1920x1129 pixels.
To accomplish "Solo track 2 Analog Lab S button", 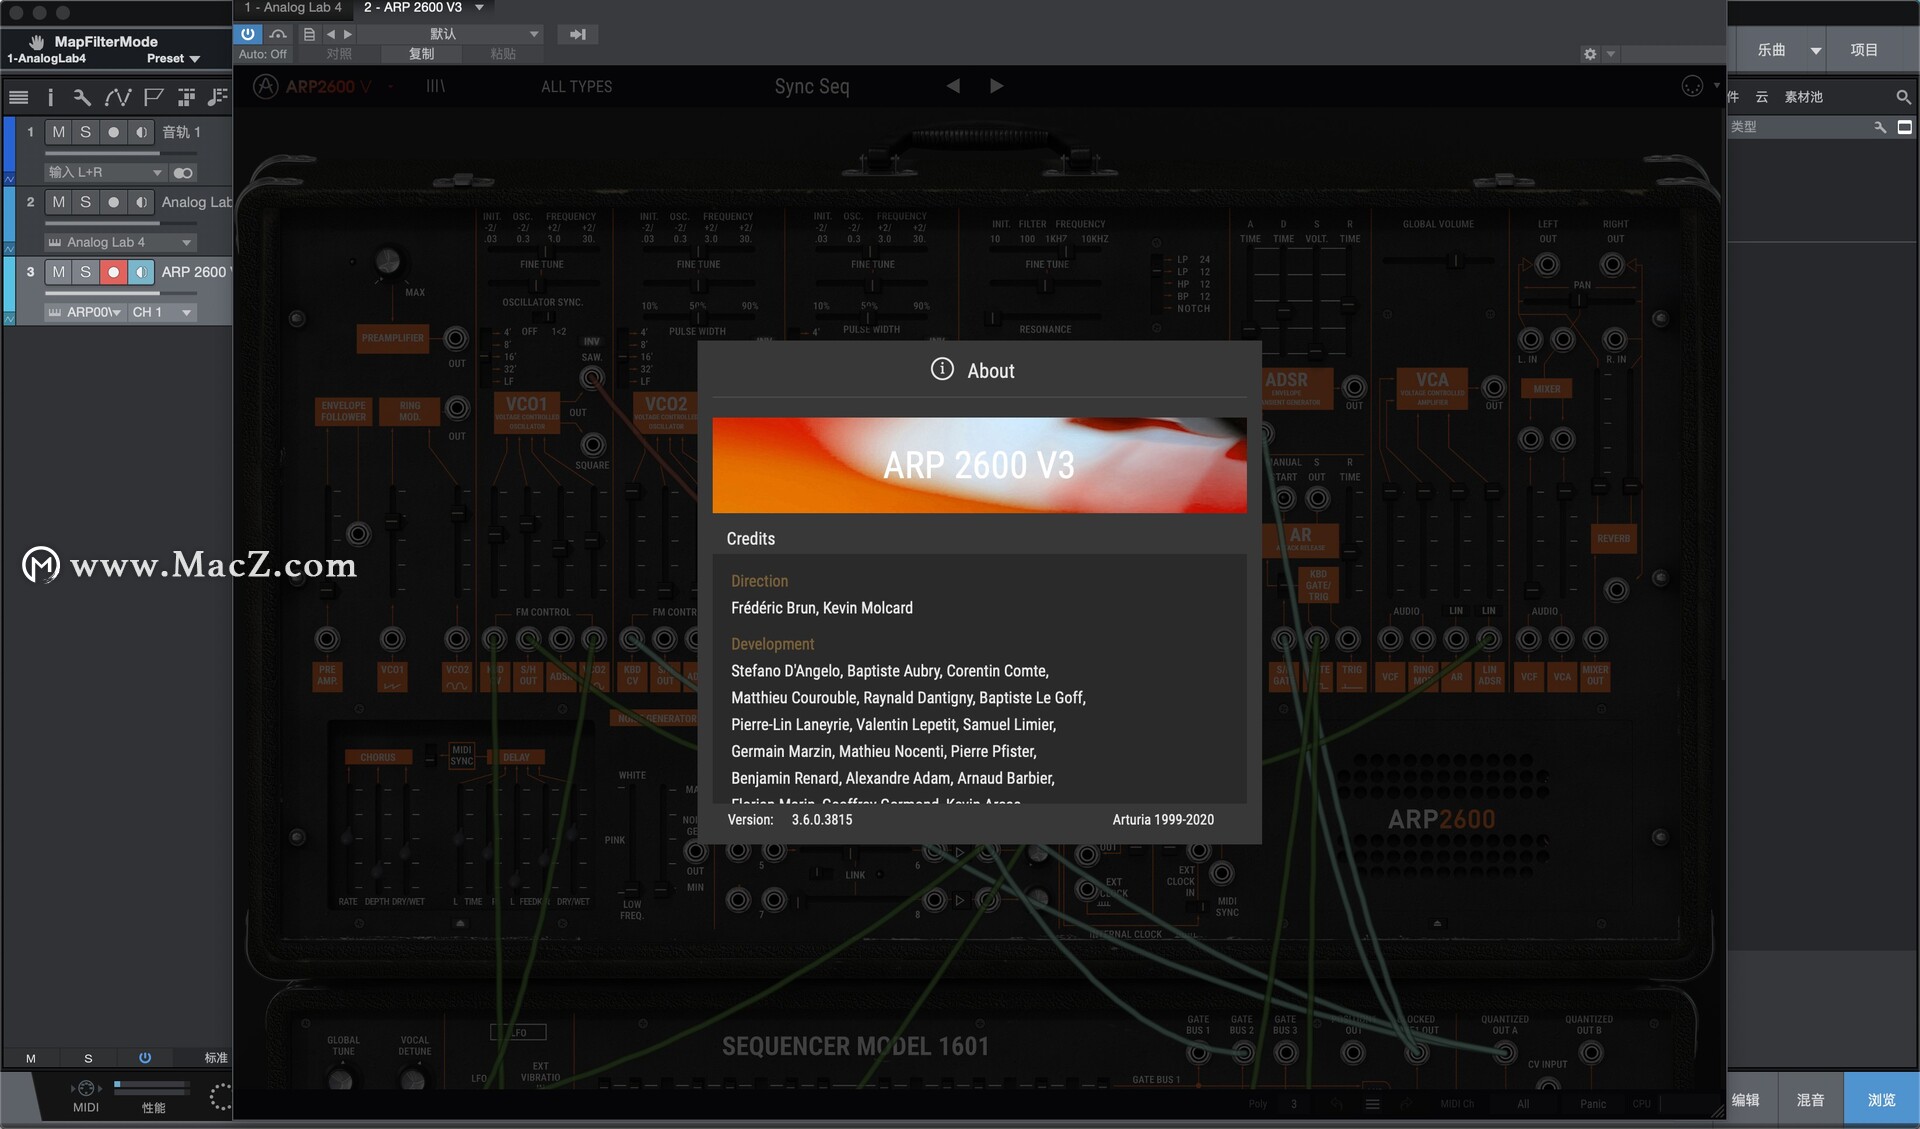I will click(x=85, y=200).
